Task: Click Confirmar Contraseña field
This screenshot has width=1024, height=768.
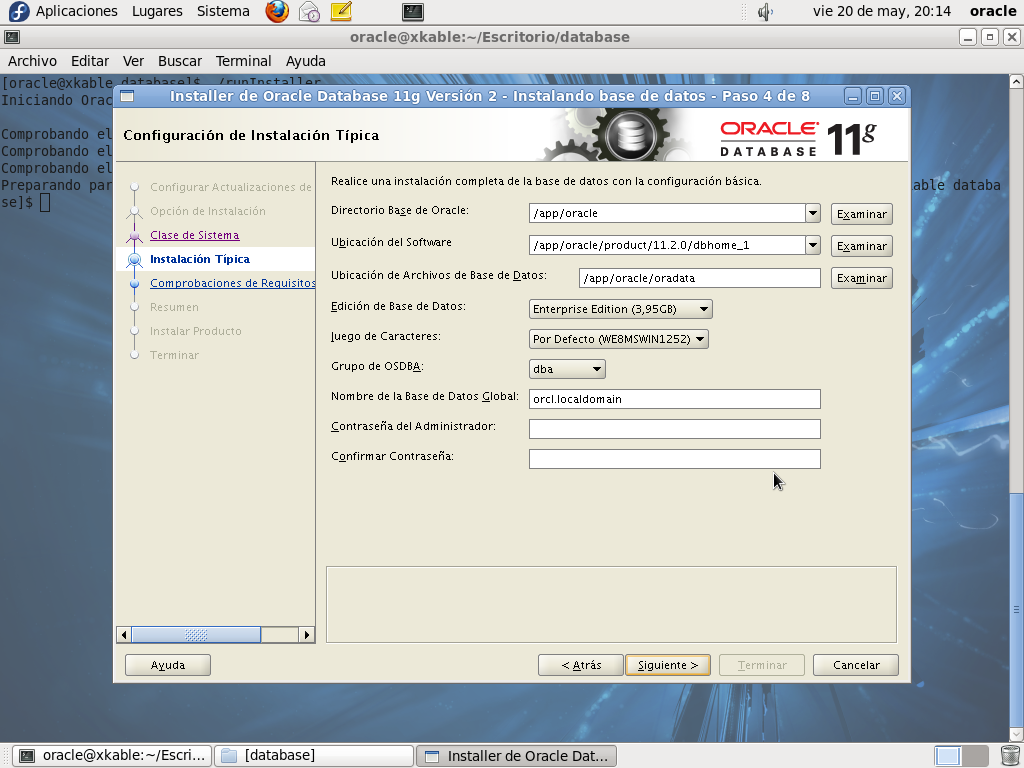Action: tap(675, 459)
